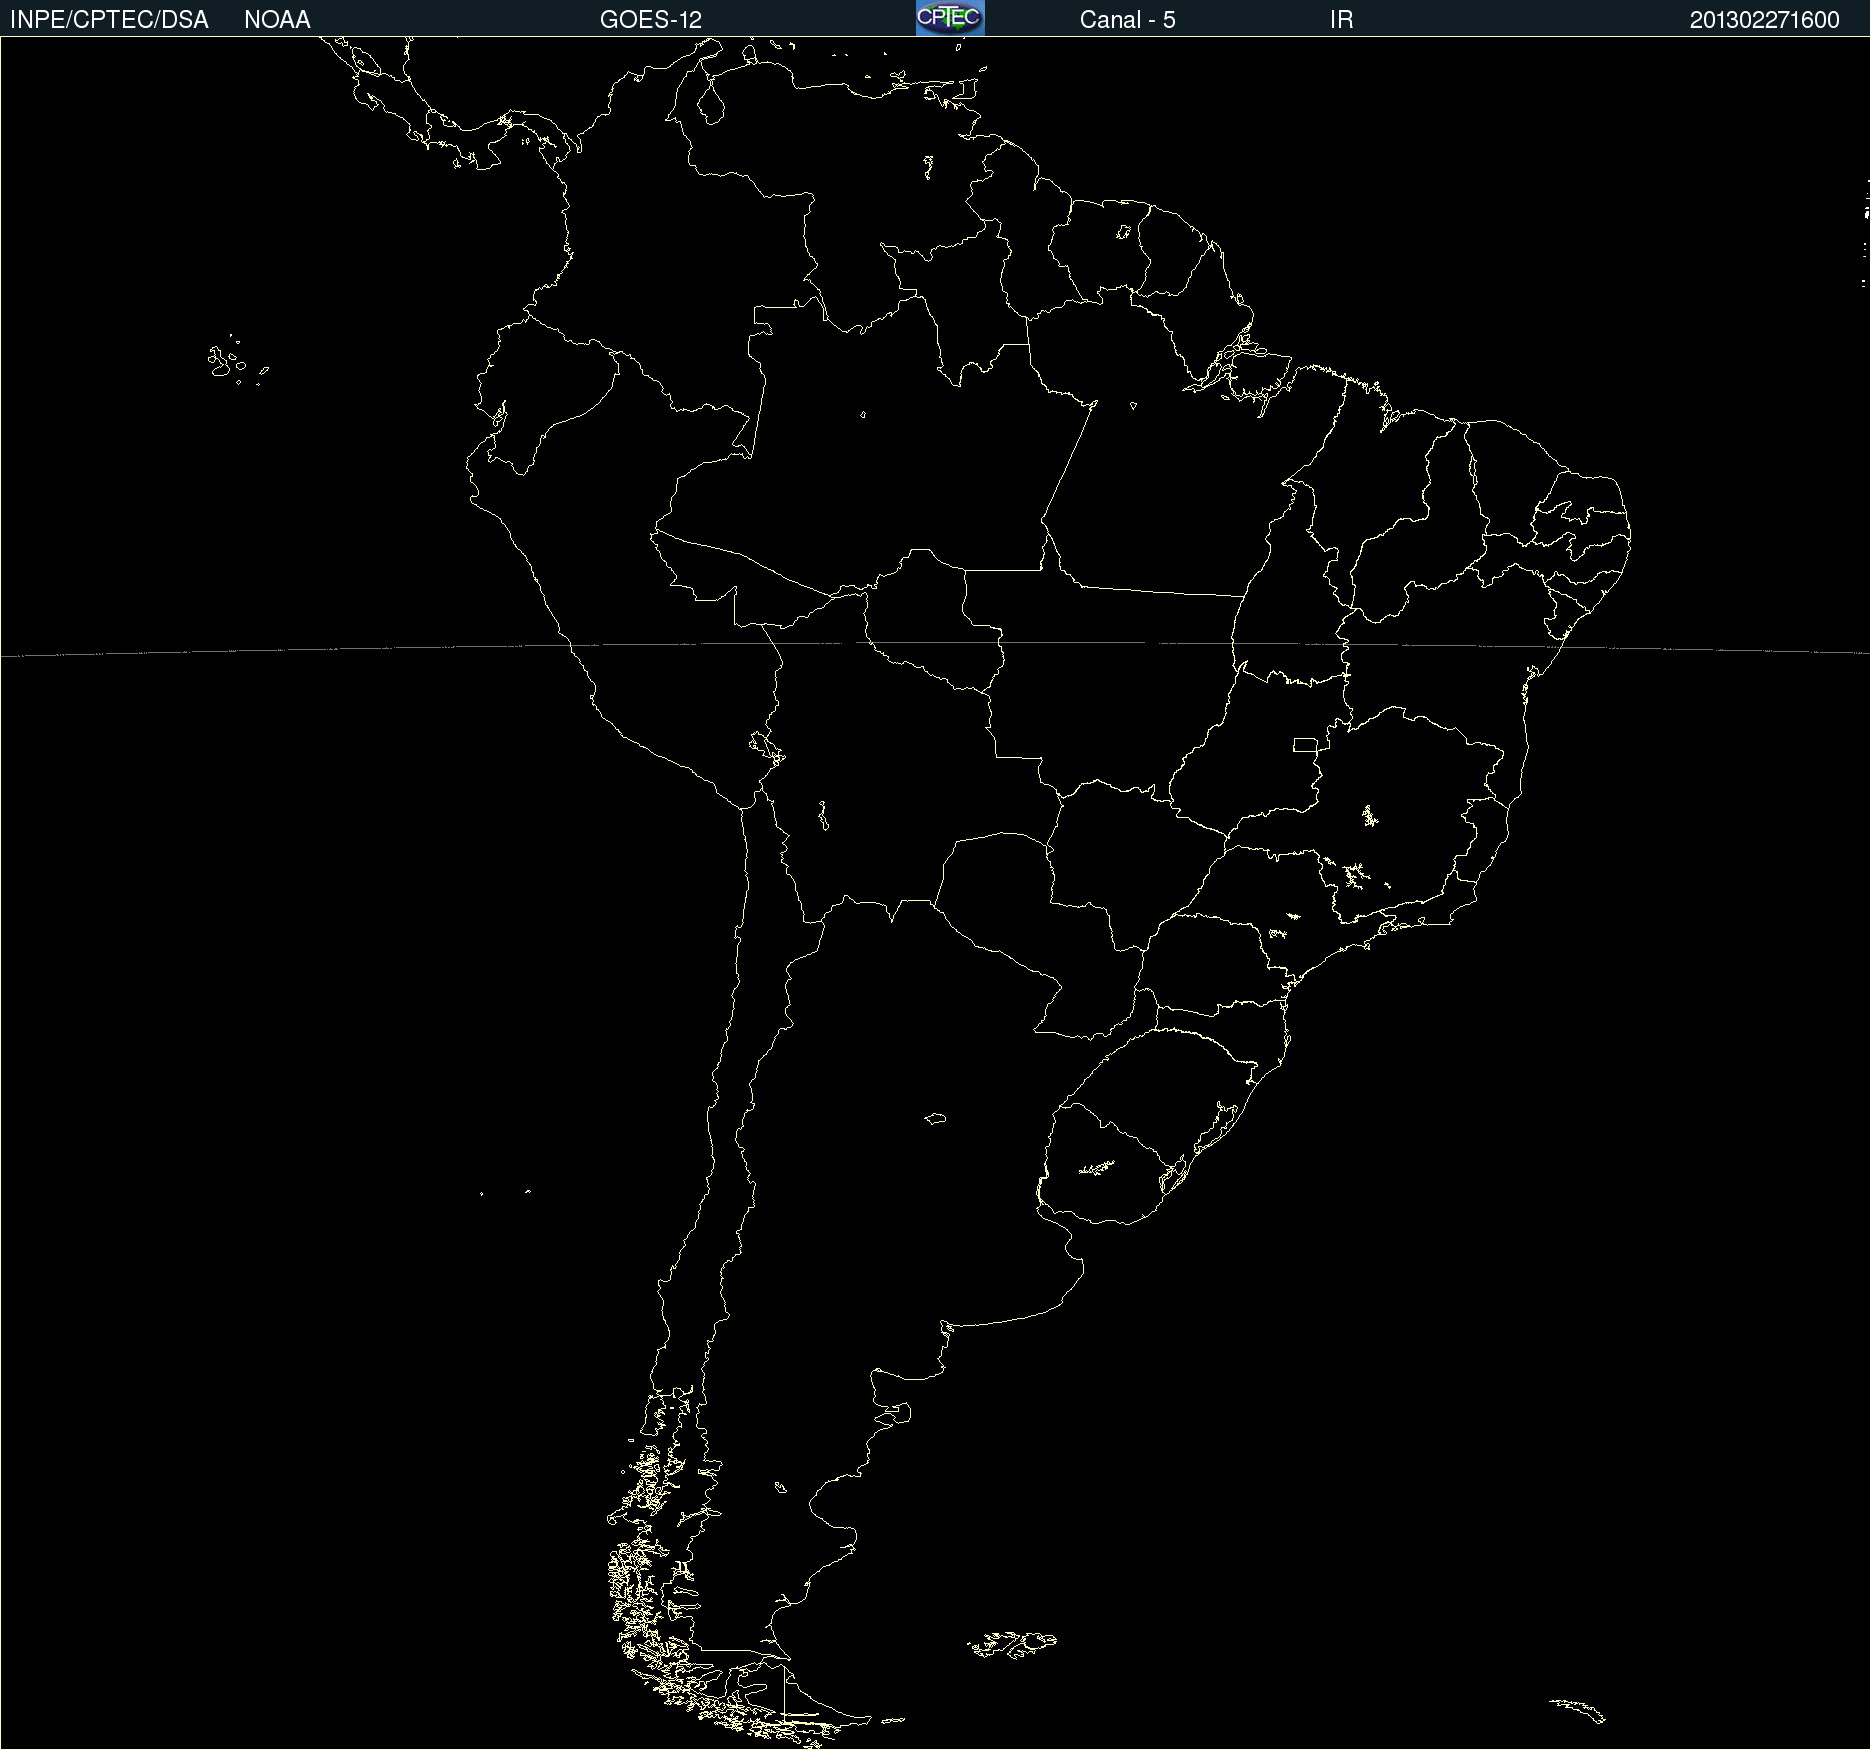Click the 201302271600 timestamp
1870x1750 pixels.
pos(1764,20)
